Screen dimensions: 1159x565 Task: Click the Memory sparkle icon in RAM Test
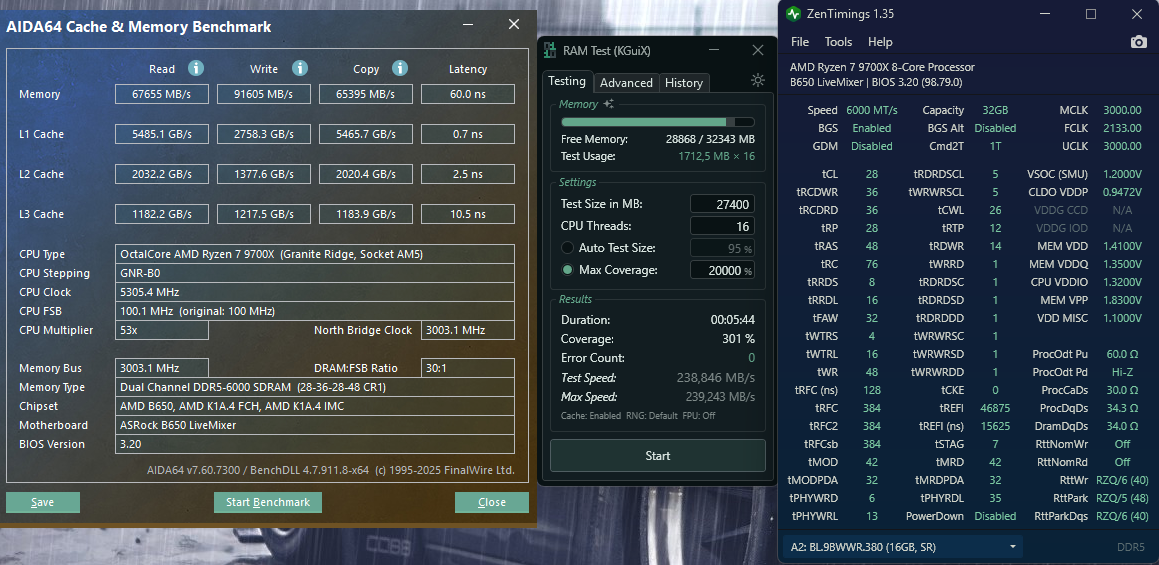coord(608,104)
